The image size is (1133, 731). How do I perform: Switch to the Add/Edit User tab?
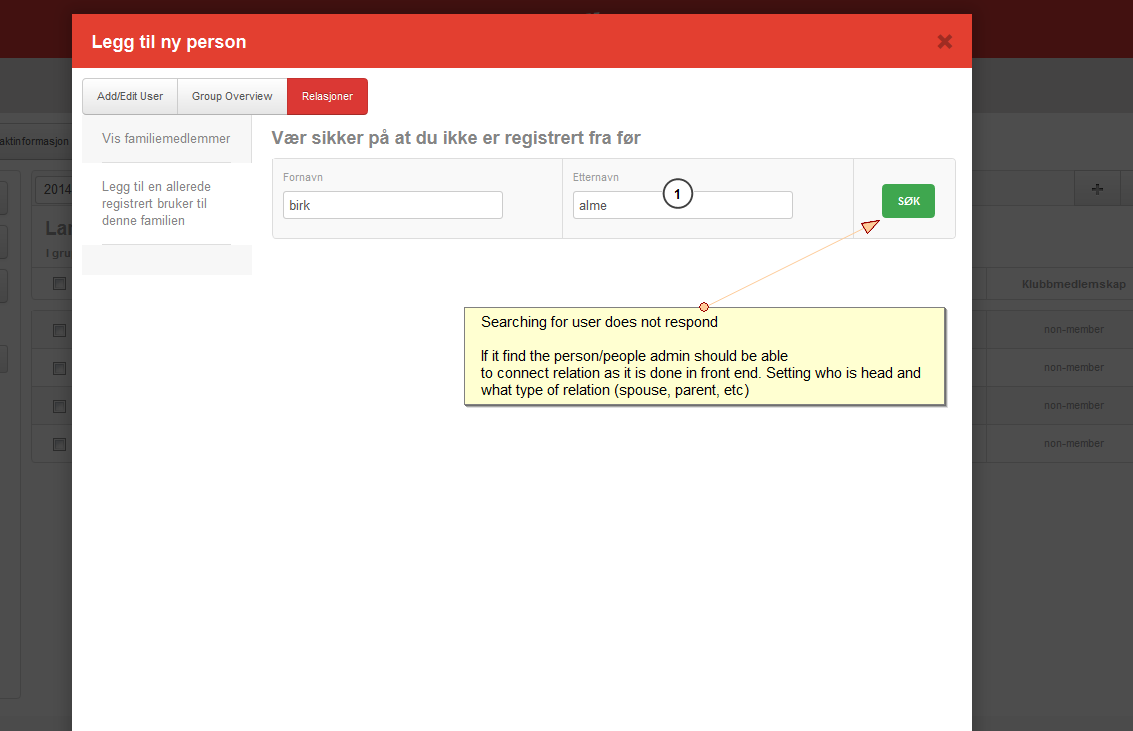click(x=130, y=96)
